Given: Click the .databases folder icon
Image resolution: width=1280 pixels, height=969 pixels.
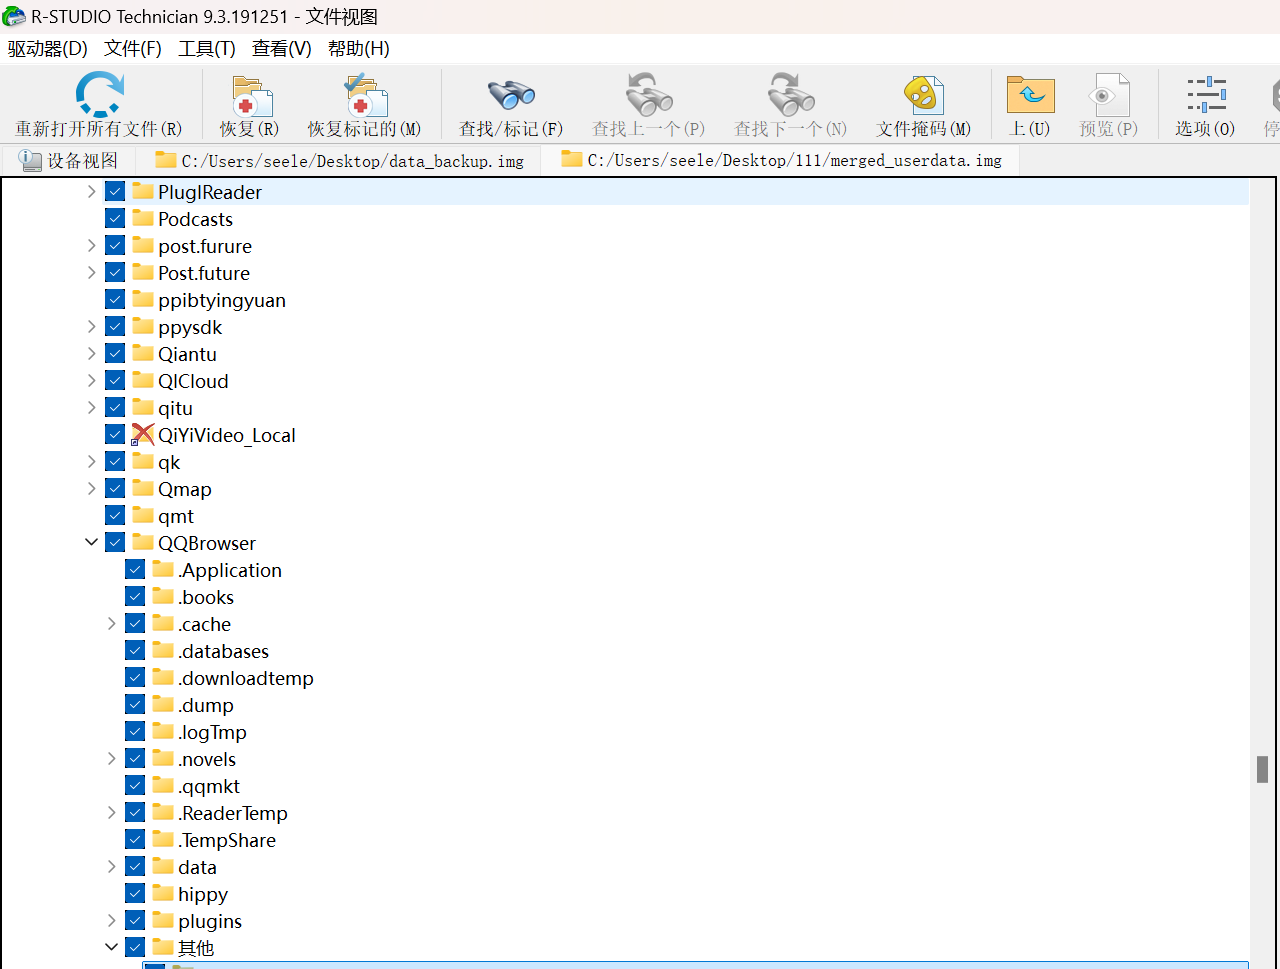Looking at the screenshot, I should [163, 650].
